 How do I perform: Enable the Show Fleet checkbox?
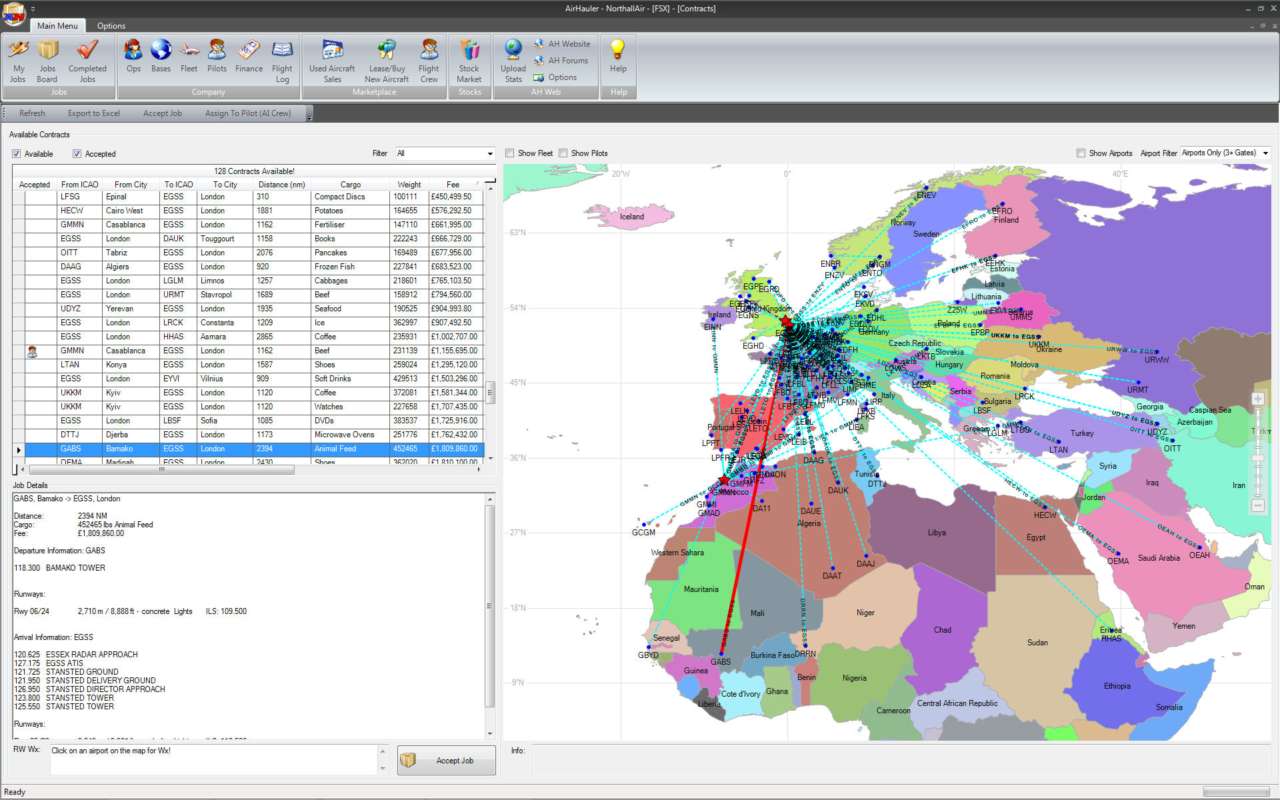(x=510, y=153)
